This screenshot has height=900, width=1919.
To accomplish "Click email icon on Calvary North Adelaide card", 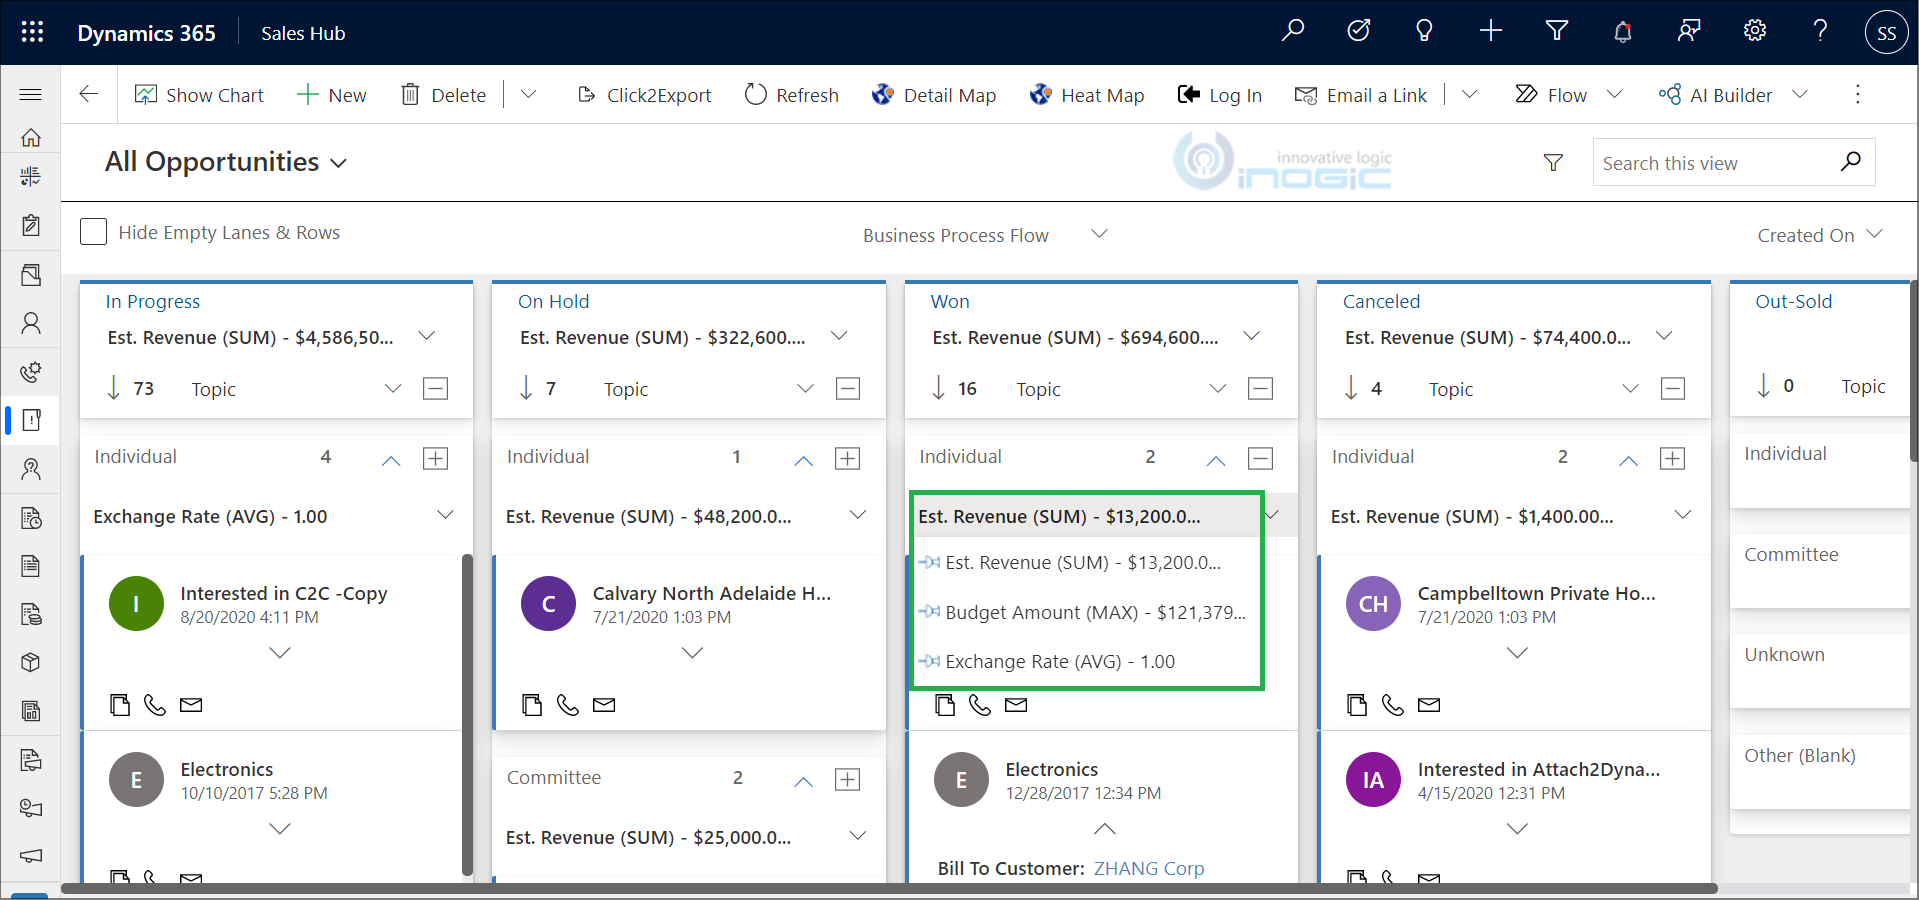I will [604, 705].
